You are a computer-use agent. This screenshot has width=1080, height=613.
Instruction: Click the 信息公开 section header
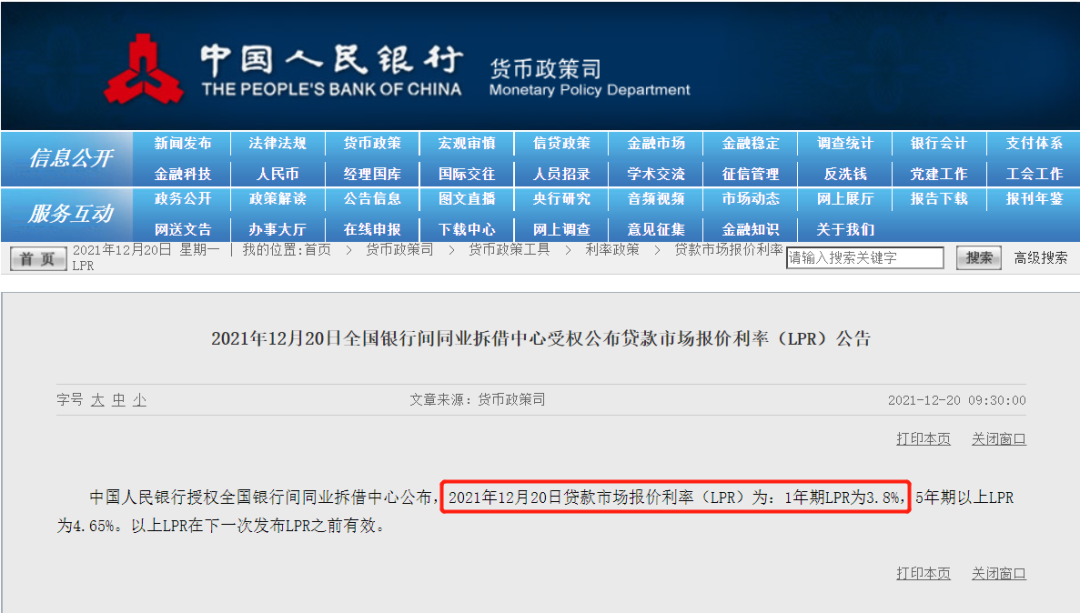70,158
